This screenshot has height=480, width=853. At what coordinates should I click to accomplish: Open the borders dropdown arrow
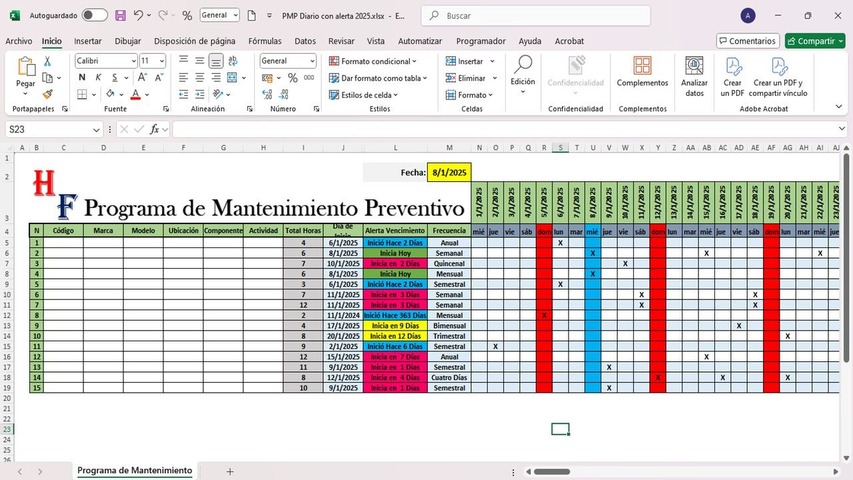tap(94, 95)
